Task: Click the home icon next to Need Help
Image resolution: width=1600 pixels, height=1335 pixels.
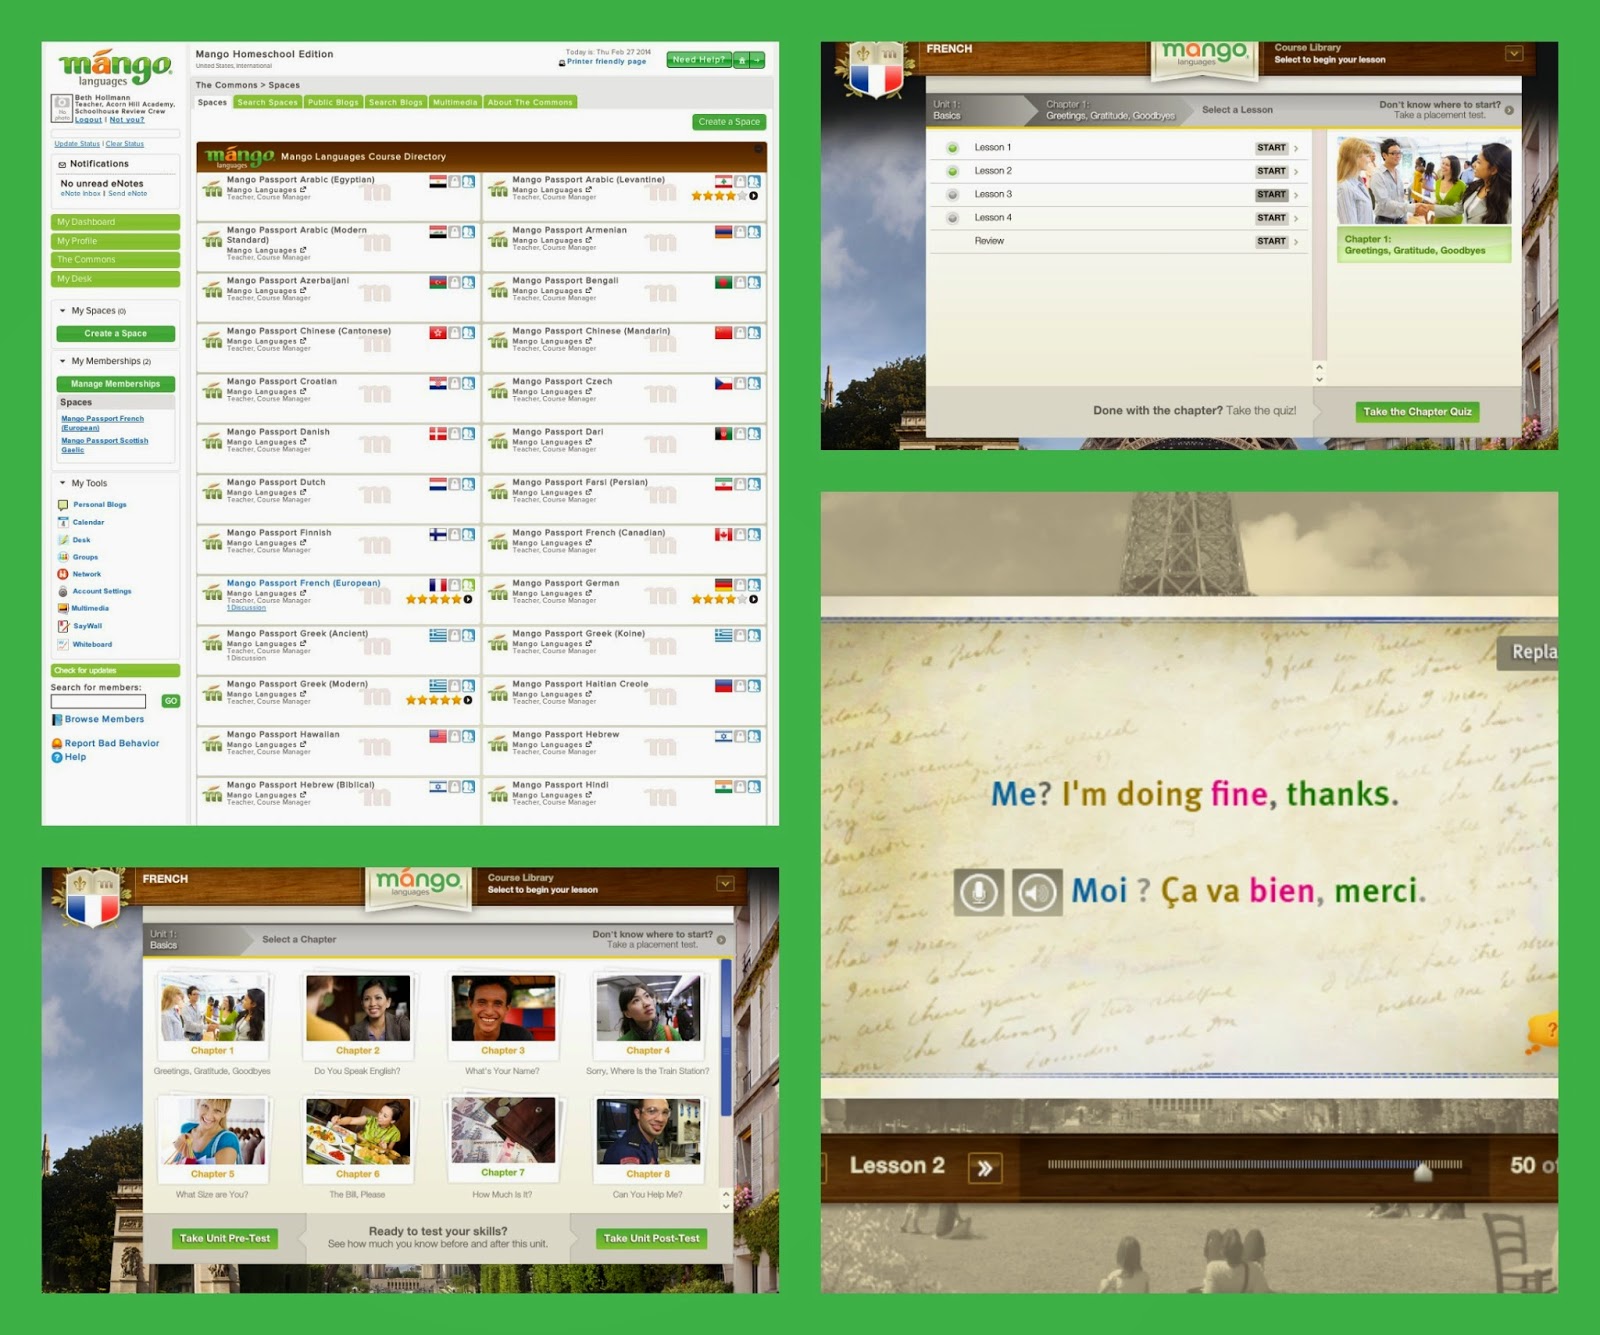Action: tap(742, 60)
